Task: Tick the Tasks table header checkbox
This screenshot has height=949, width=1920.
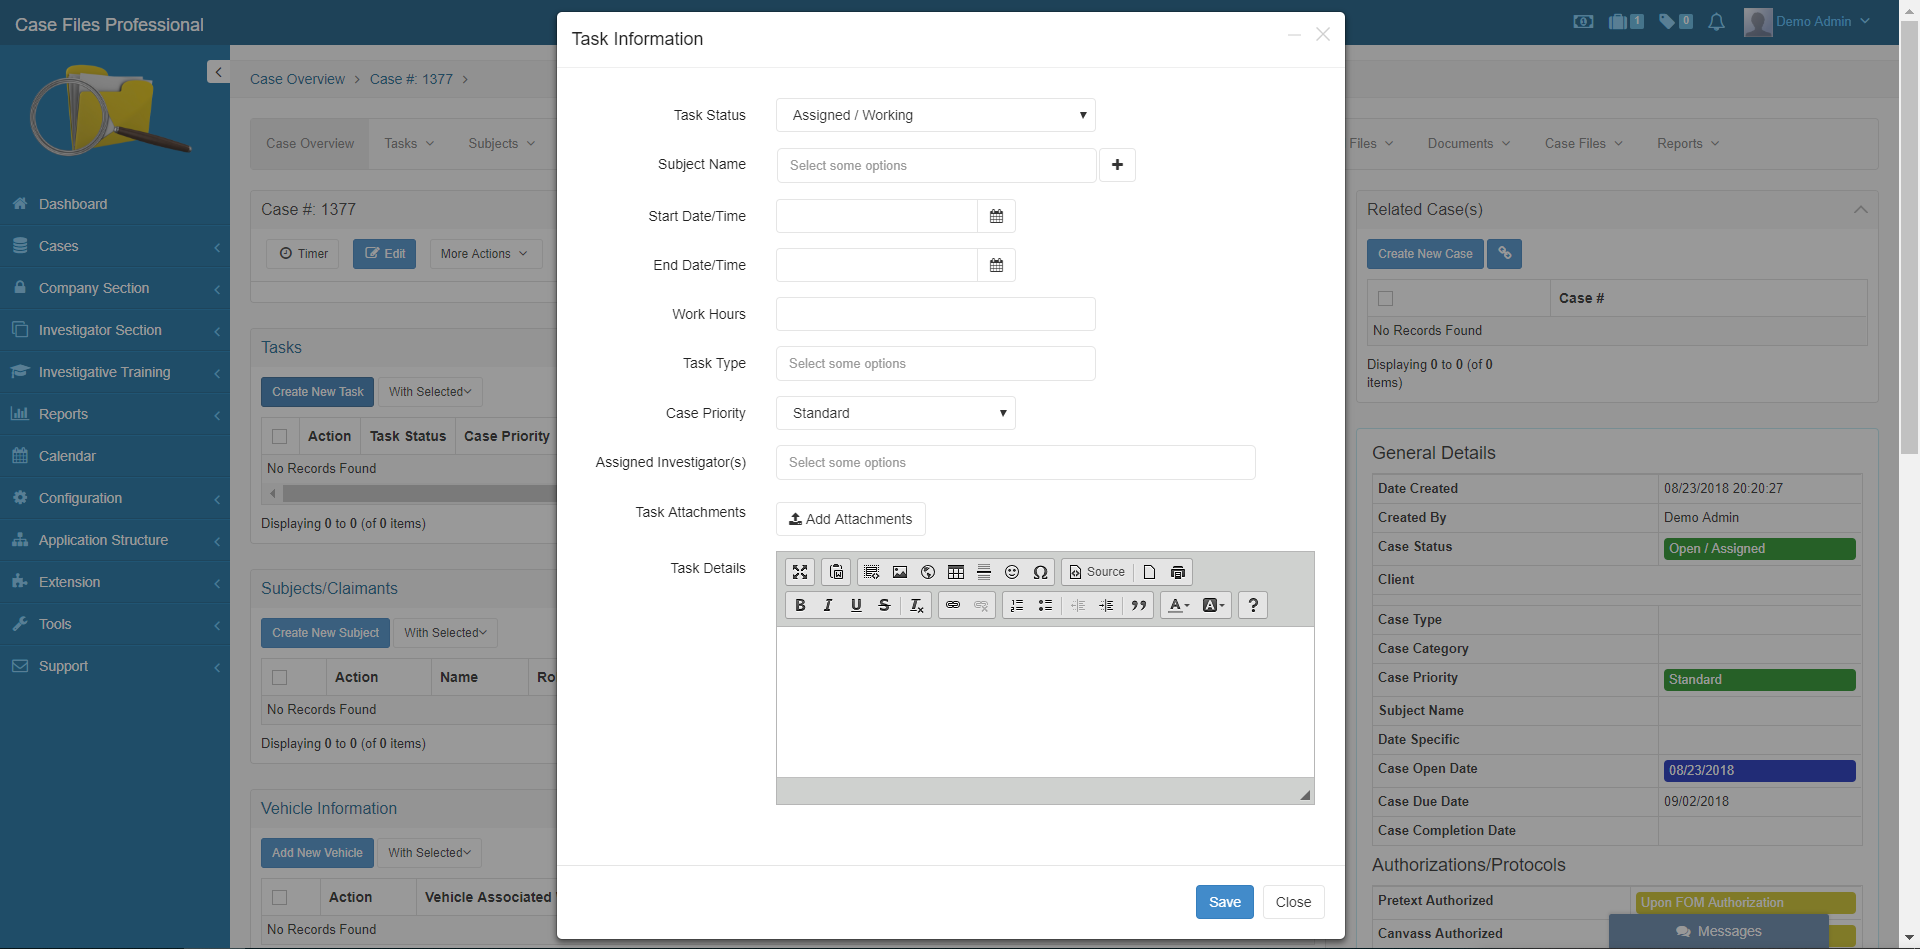Action: tap(280, 436)
